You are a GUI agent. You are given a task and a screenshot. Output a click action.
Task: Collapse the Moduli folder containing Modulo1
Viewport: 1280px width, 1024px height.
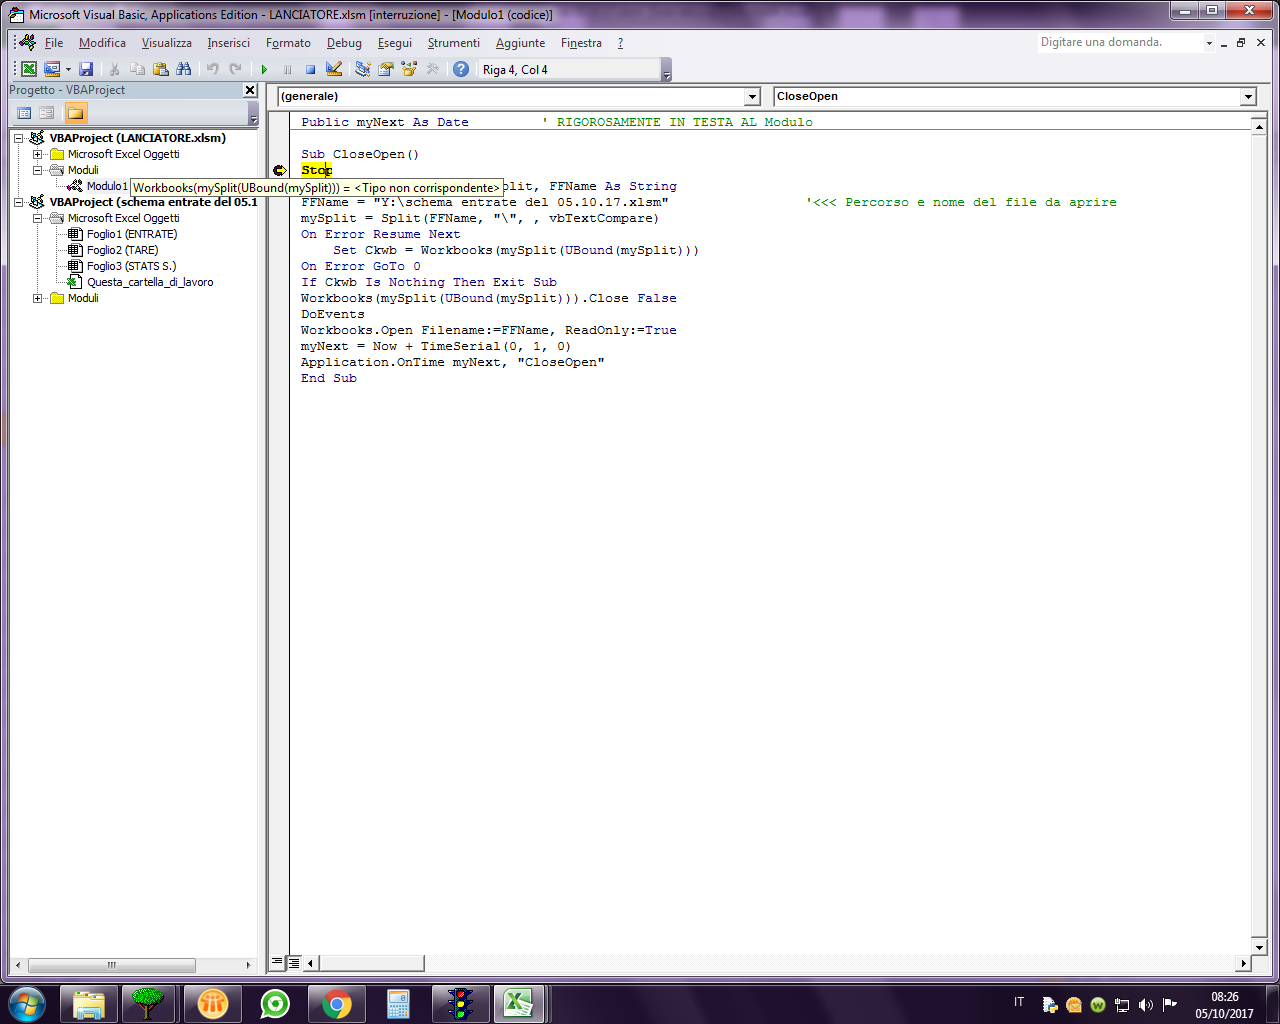click(37, 170)
